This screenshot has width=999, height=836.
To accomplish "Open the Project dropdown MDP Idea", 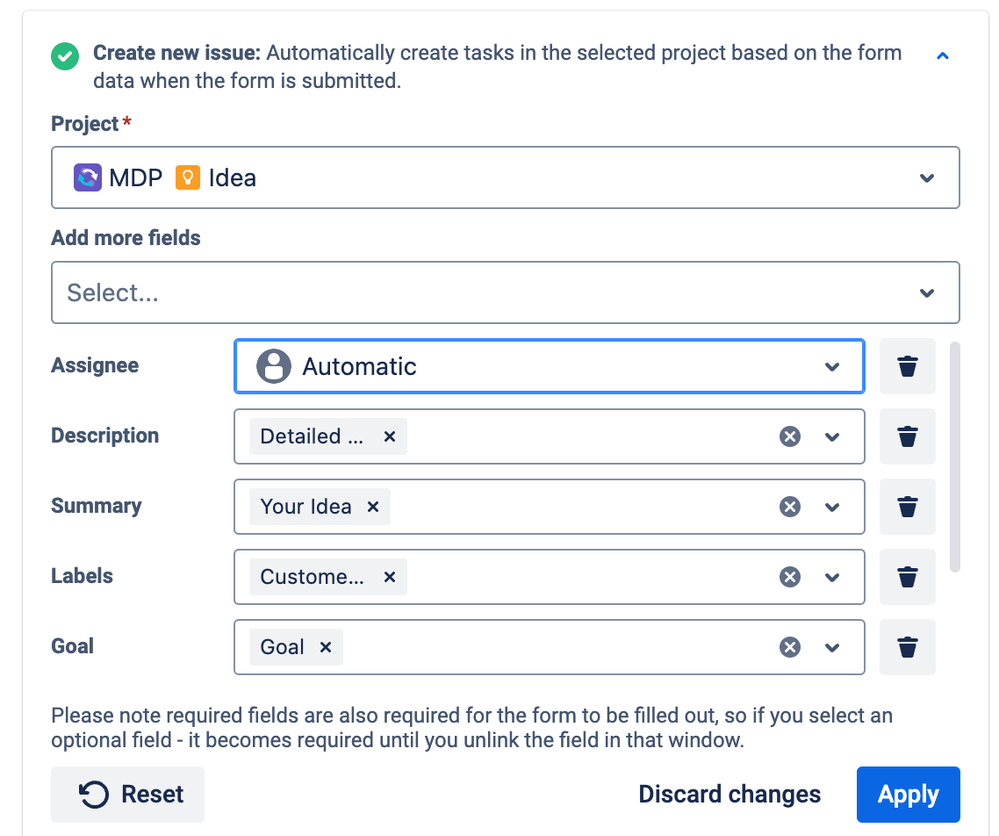I will tap(505, 178).
